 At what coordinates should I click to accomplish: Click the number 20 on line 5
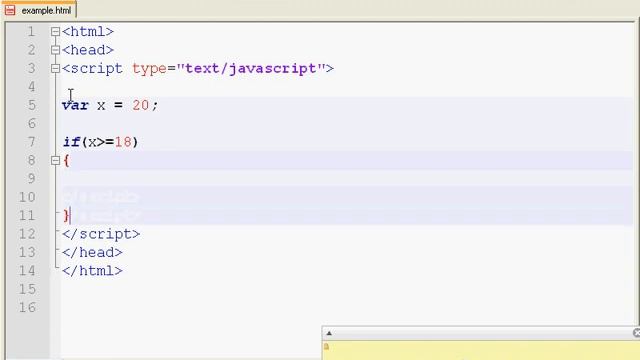coord(141,105)
